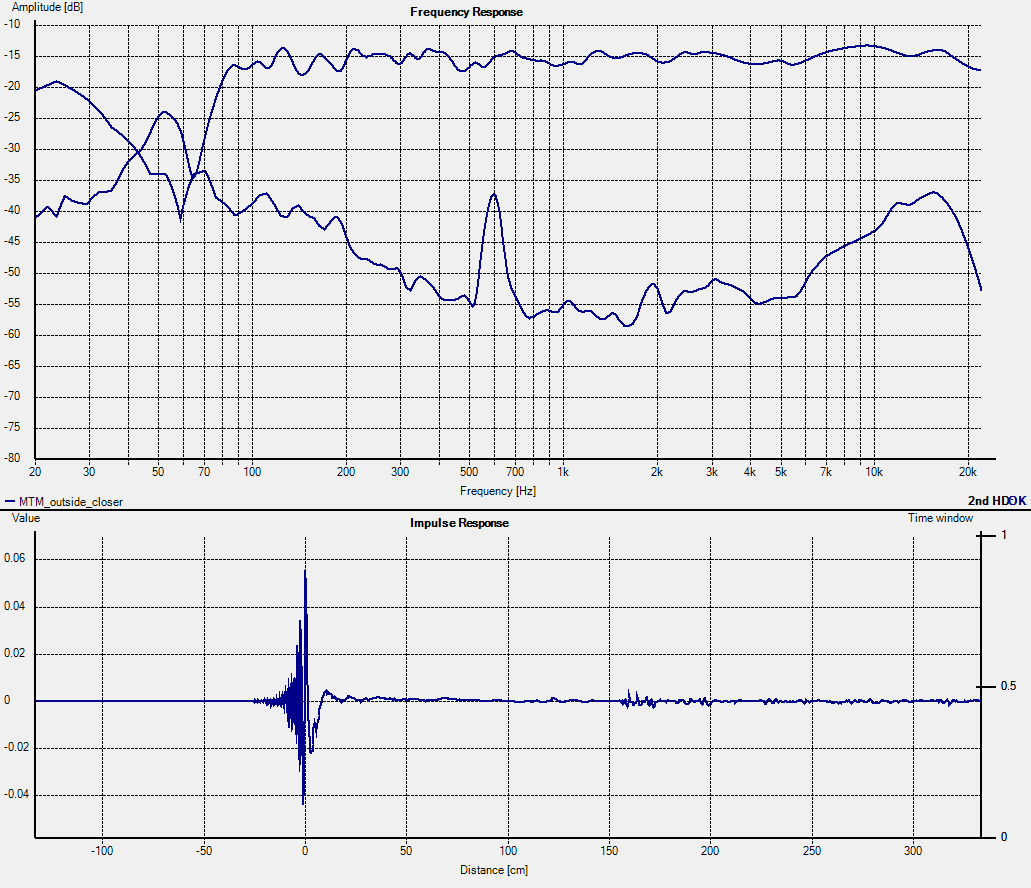Click the blue line swatch beside MTM_outside_closer
The height and width of the screenshot is (888, 1031).
click(10, 502)
